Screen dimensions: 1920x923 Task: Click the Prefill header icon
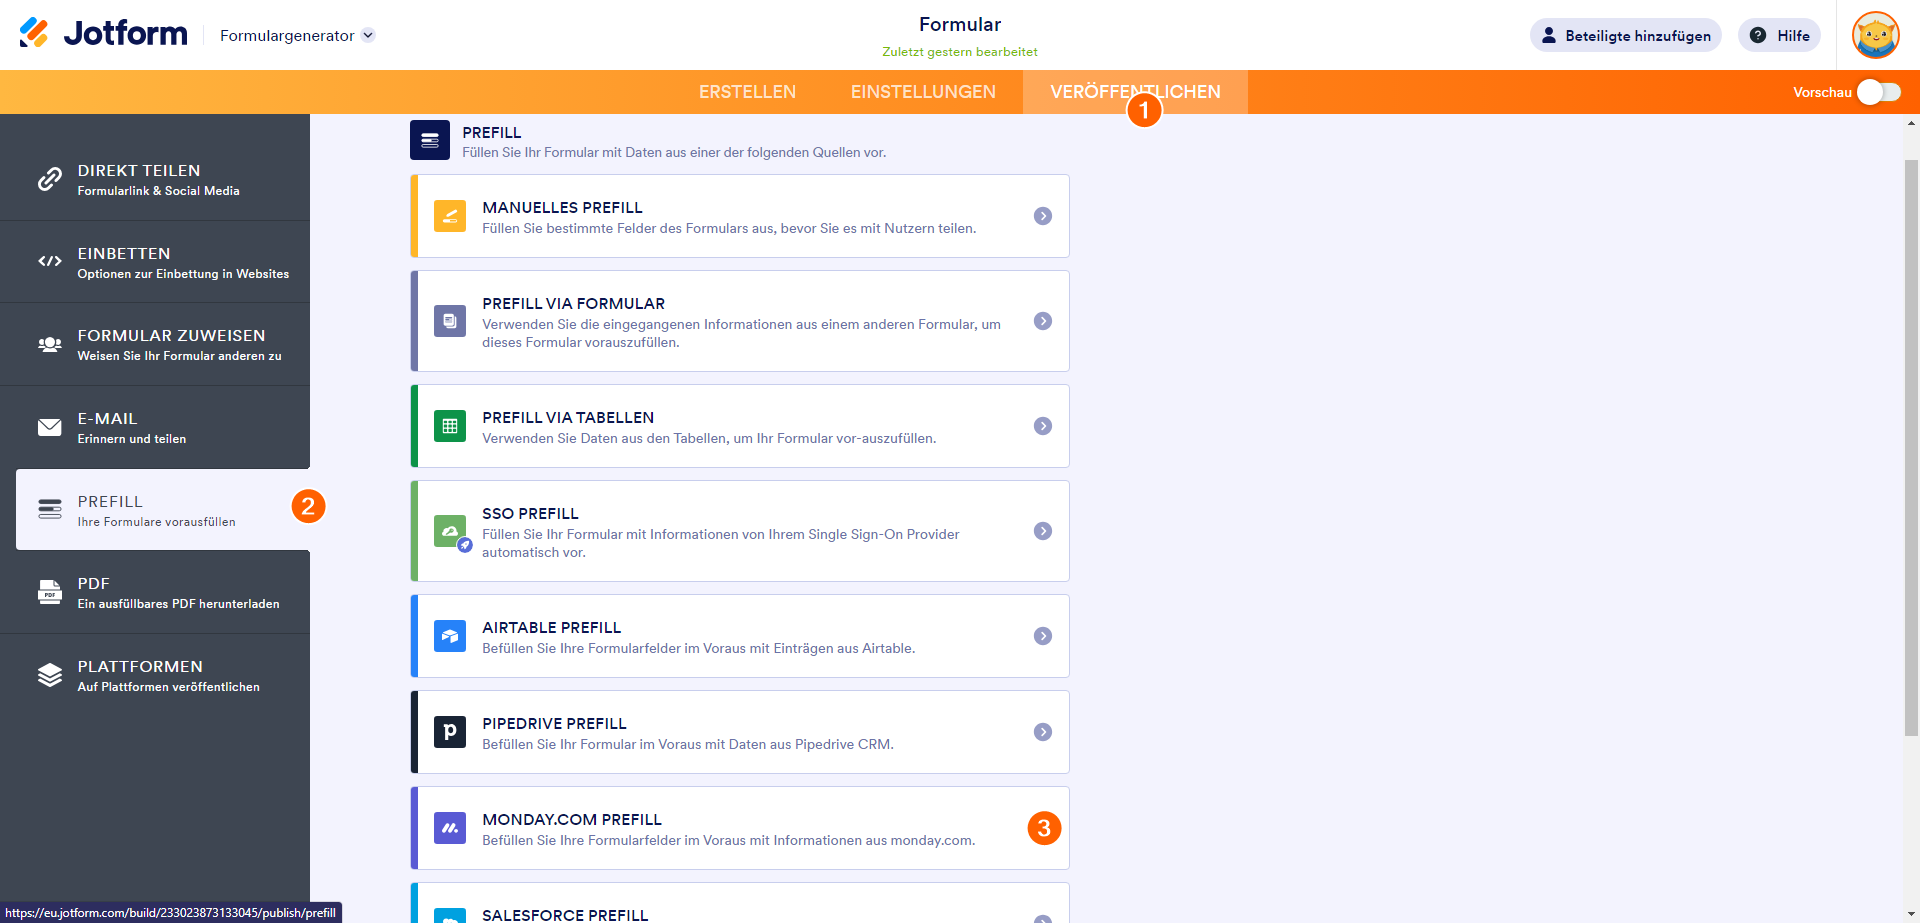coord(430,140)
